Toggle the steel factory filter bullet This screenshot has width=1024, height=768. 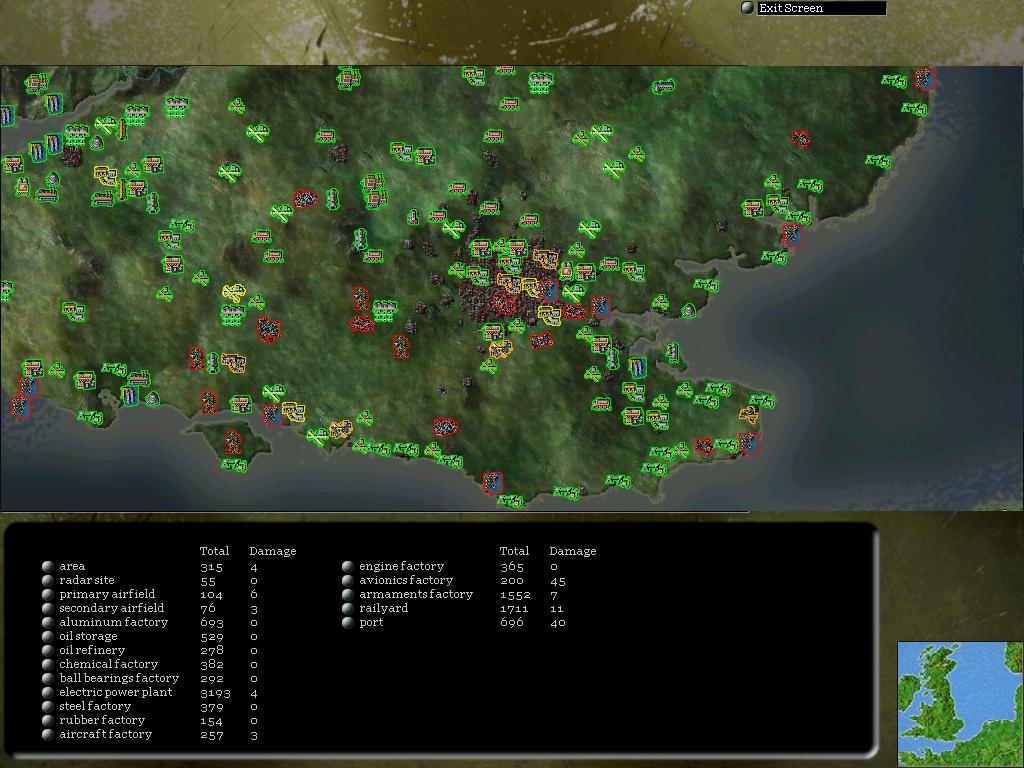pyautogui.click(x=48, y=707)
